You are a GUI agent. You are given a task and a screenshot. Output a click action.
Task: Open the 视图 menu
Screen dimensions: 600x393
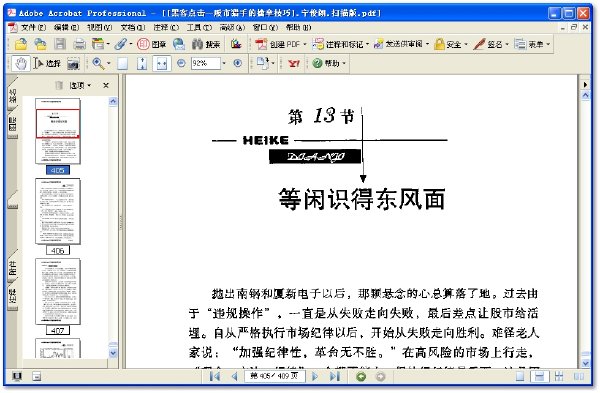99,28
